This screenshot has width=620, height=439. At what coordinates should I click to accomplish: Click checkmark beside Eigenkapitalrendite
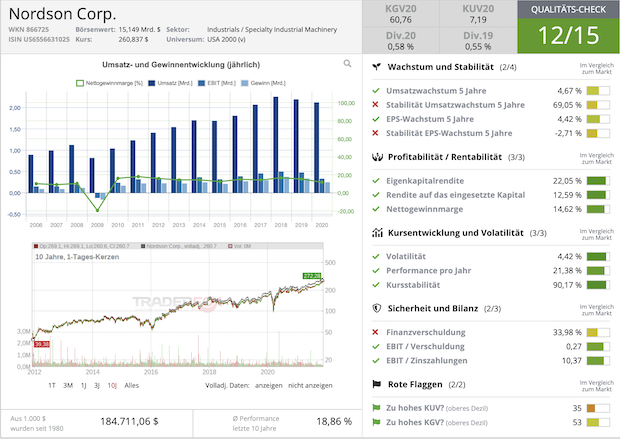pos(376,181)
